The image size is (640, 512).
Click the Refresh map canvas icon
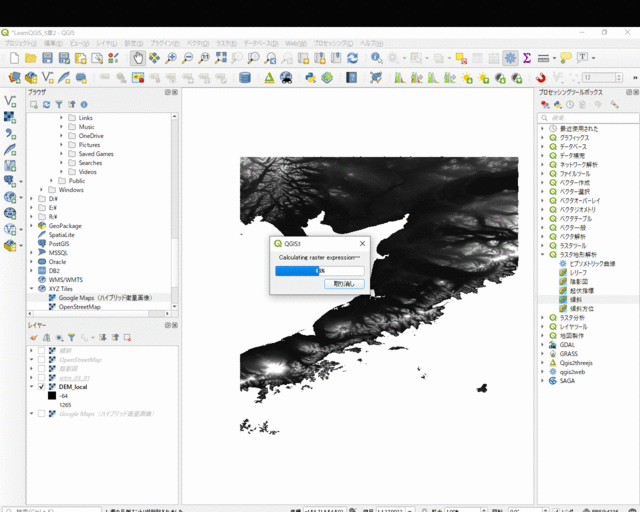pyautogui.click(x=353, y=58)
